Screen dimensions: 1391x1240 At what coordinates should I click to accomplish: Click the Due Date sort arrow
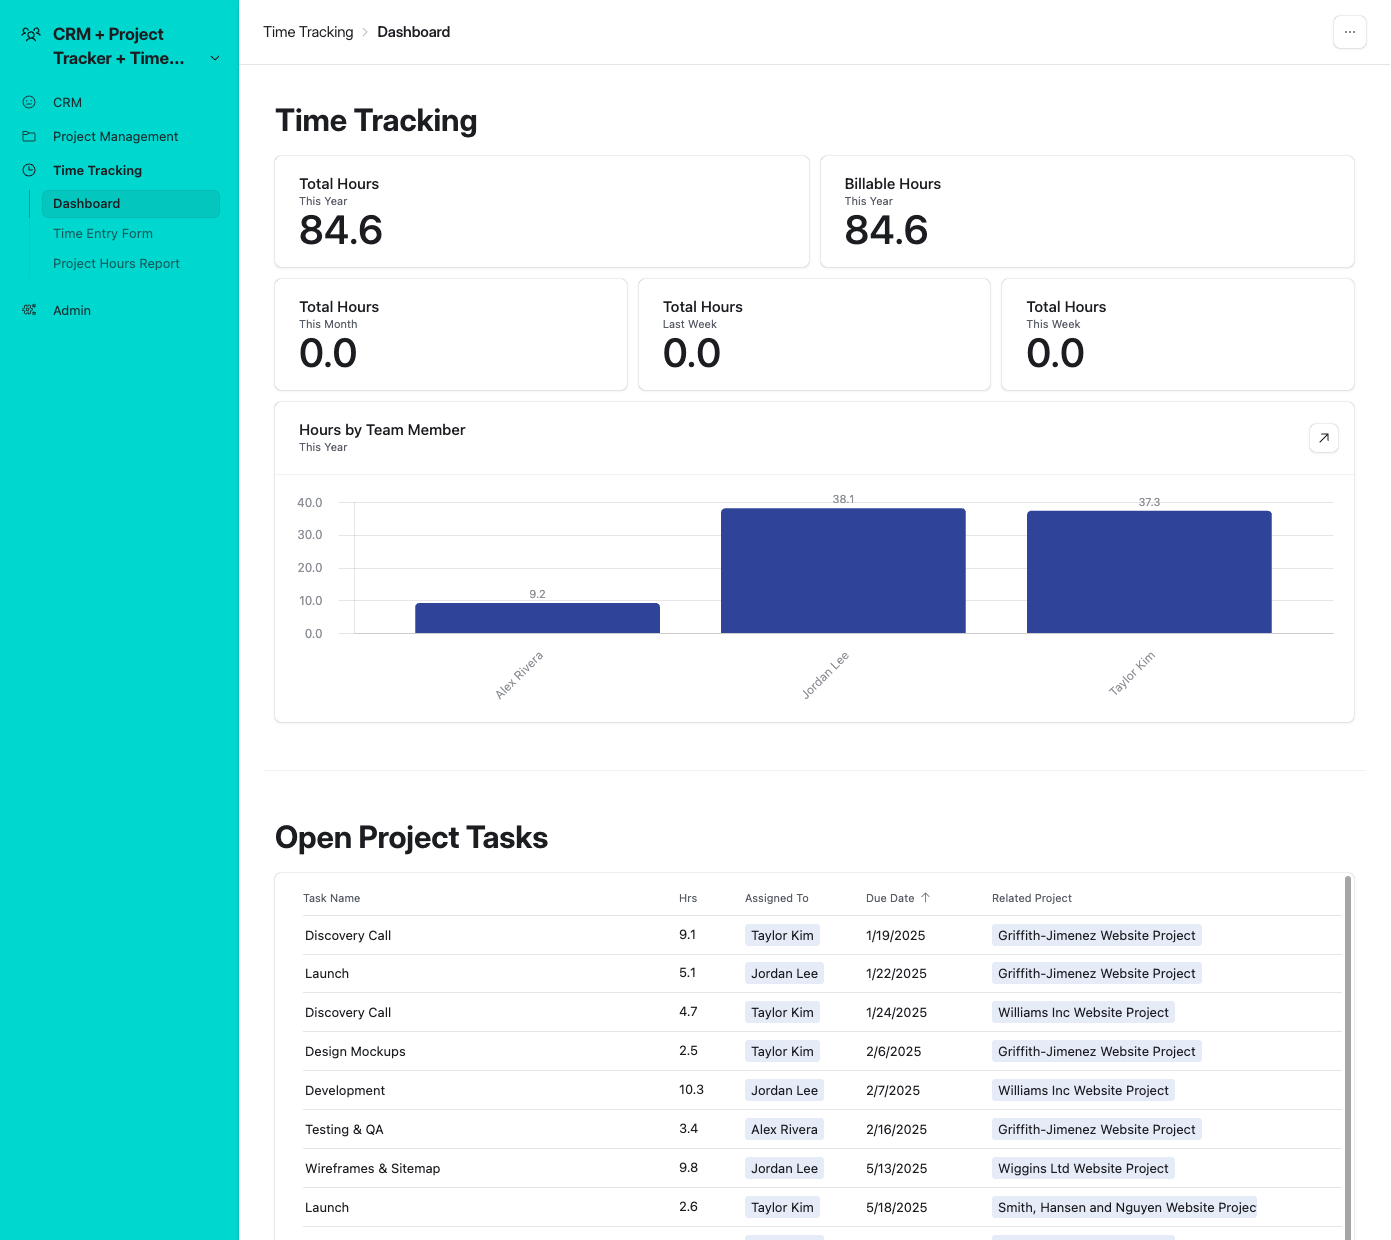[927, 897]
